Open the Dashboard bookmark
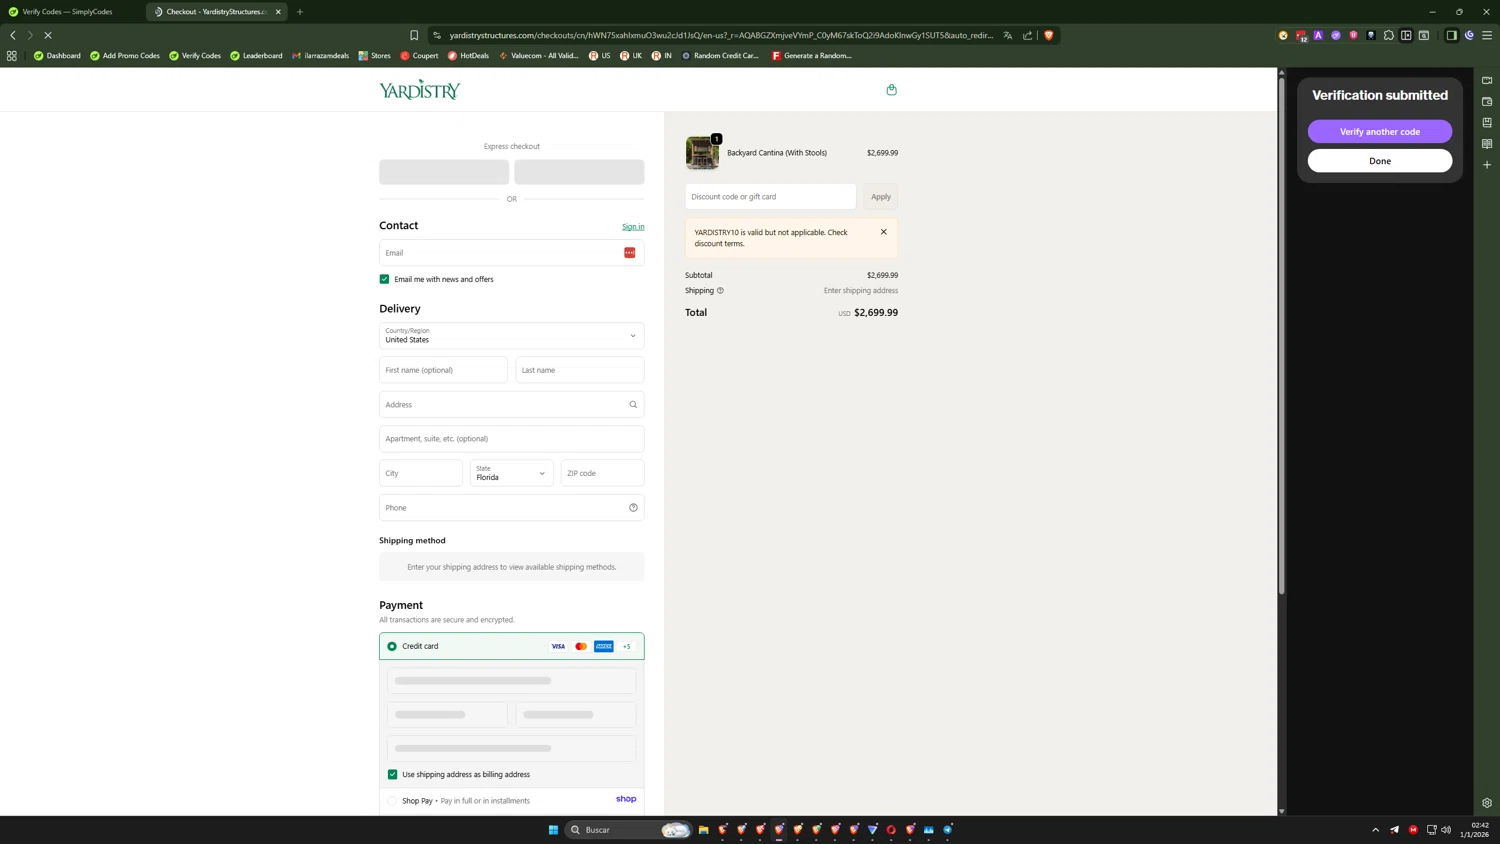Screen dimensions: 1500x844 click(57, 56)
